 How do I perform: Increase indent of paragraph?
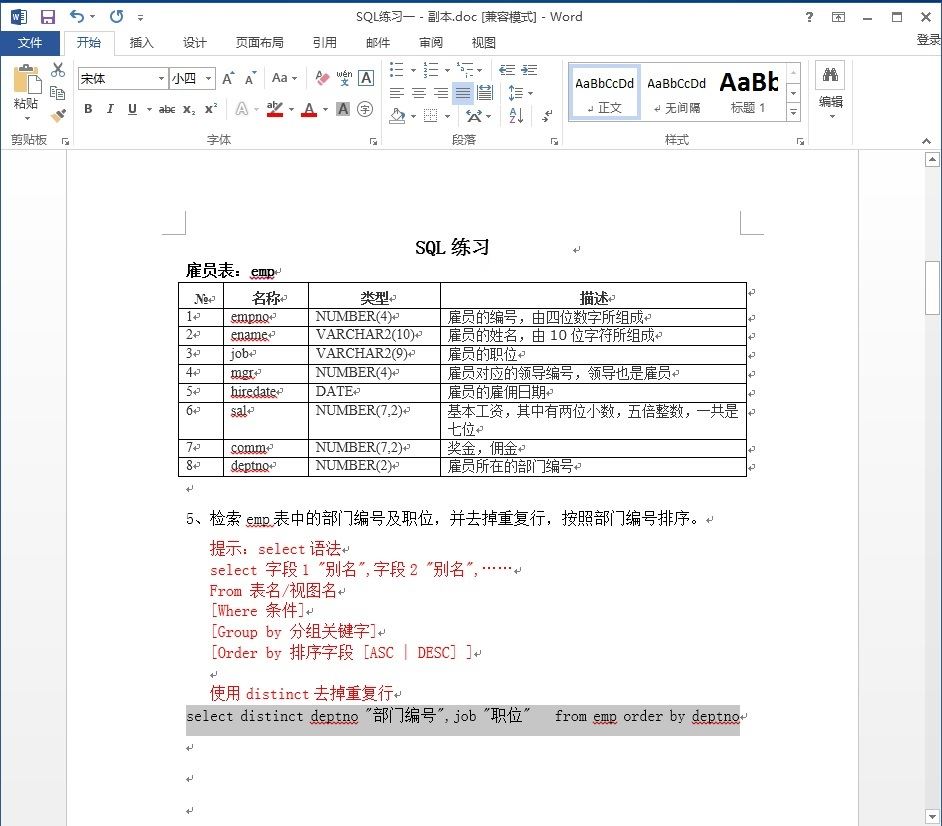point(529,70)
